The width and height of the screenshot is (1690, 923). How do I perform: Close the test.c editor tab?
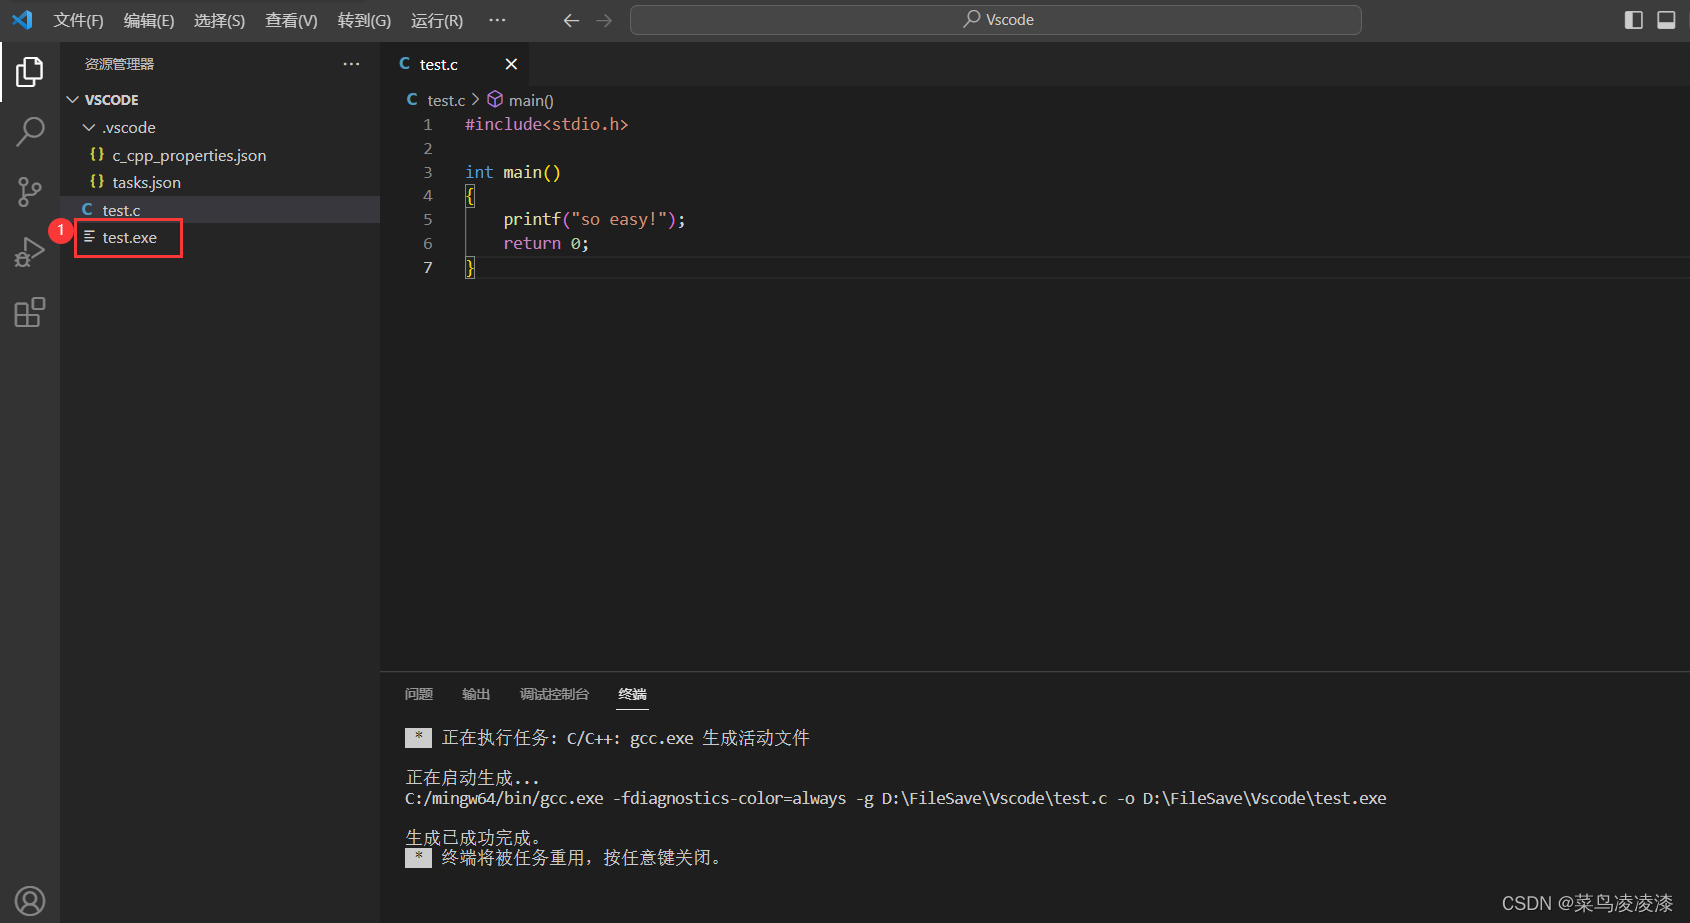511,64
